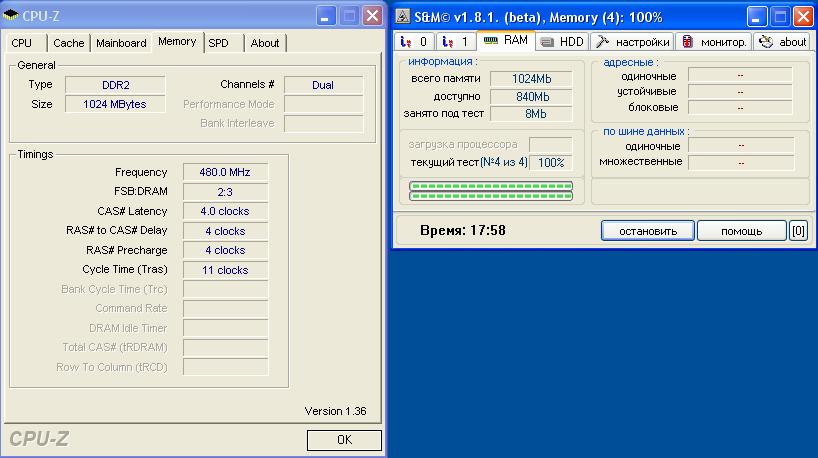The height and width of the screenshot is (458, 818).
Task: Click the Время: 17:58 timer text
Action: click(463, 231)
